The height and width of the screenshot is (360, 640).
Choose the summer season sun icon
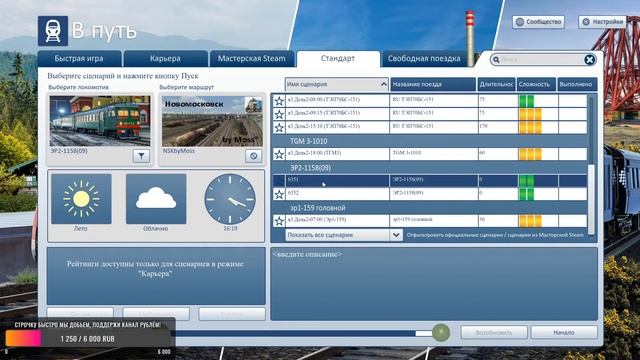tap(81, 199)
